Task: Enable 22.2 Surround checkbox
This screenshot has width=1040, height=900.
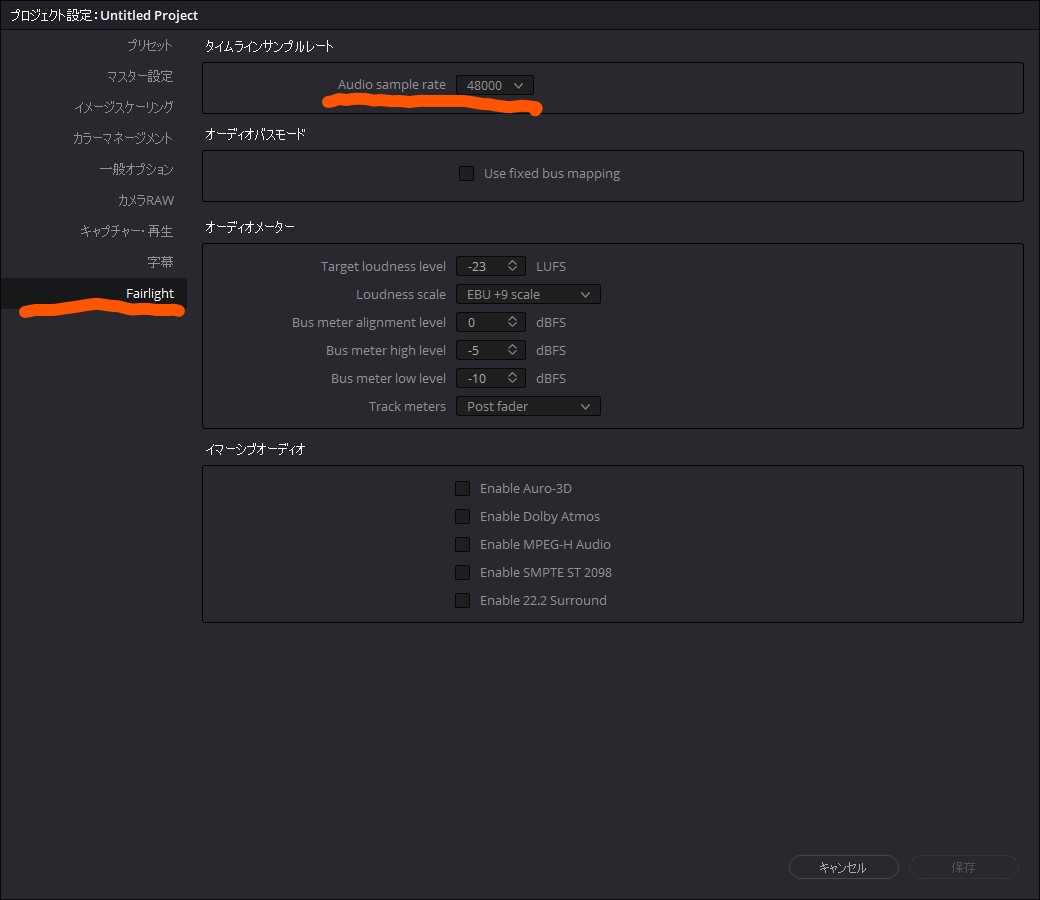Action: [x=462, y=600]
